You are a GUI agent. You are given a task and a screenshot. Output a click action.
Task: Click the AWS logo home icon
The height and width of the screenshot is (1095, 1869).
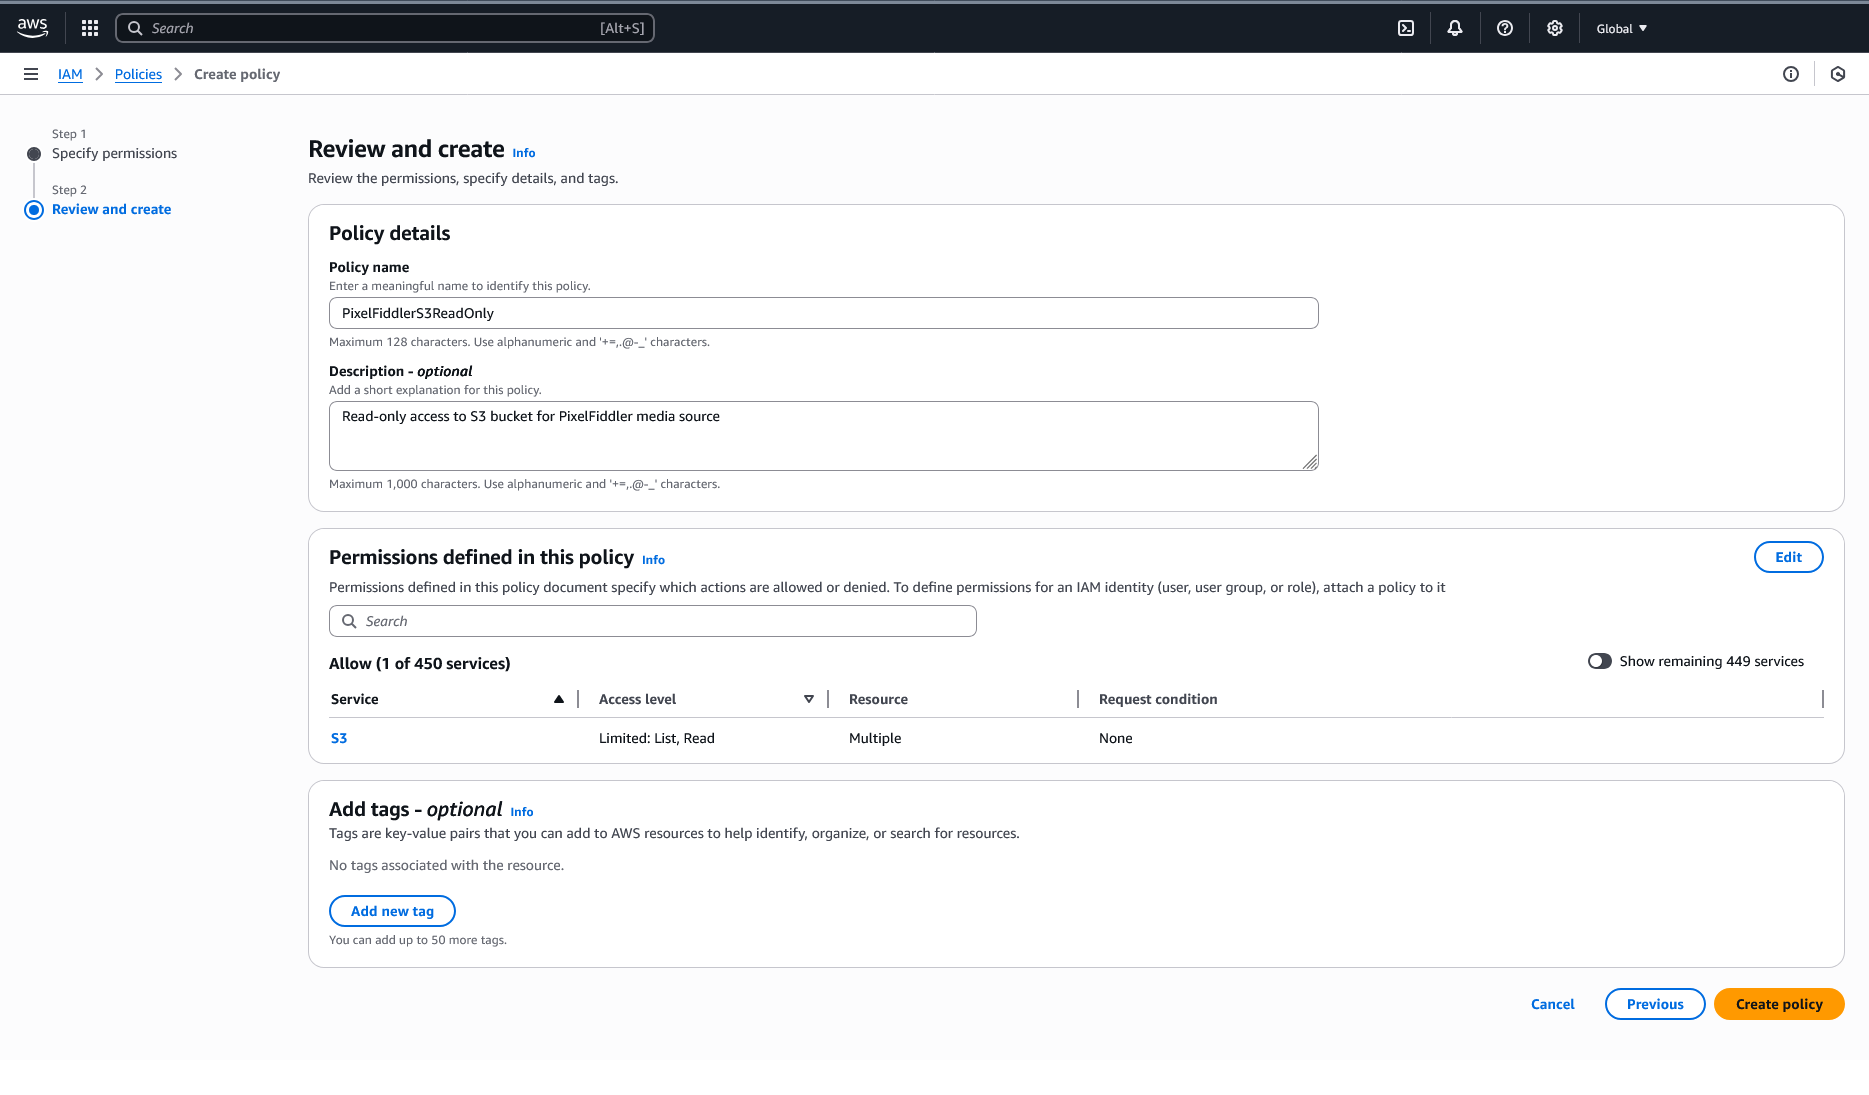tap(32, 28)
